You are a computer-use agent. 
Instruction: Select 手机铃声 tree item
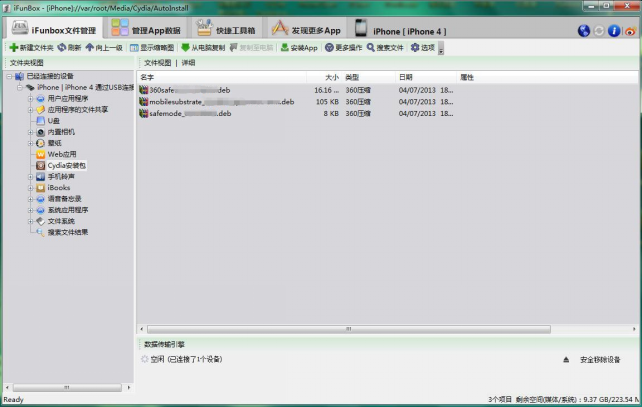[x=61, y=176]
